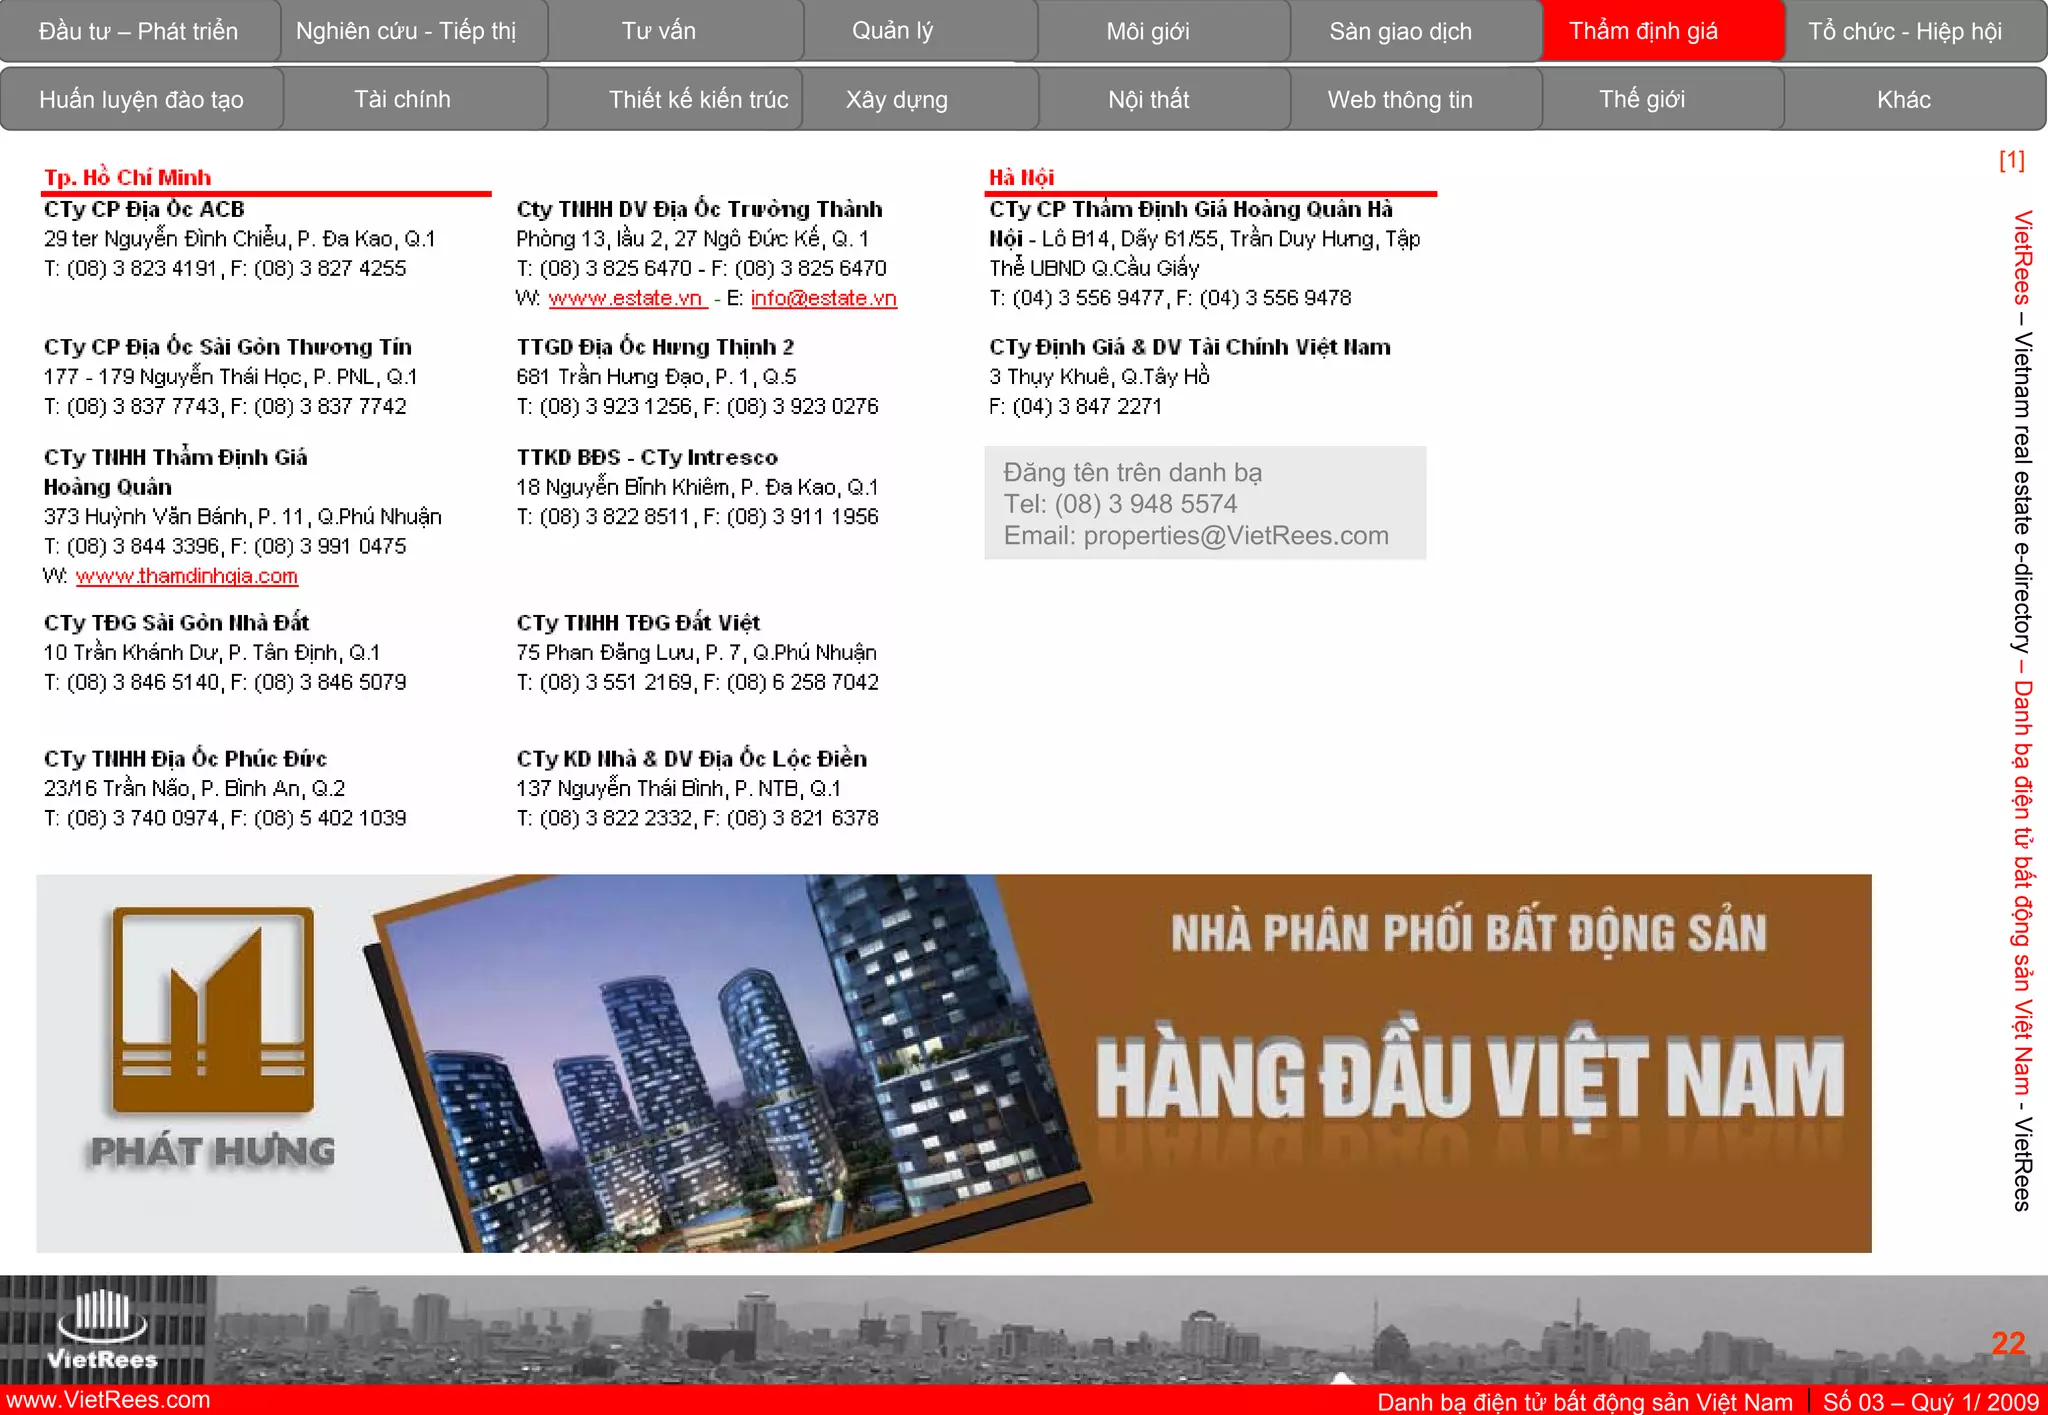Click the page number 22
The width and height of the screenshot is (2048, 1415).
tap(2008, 1343)
